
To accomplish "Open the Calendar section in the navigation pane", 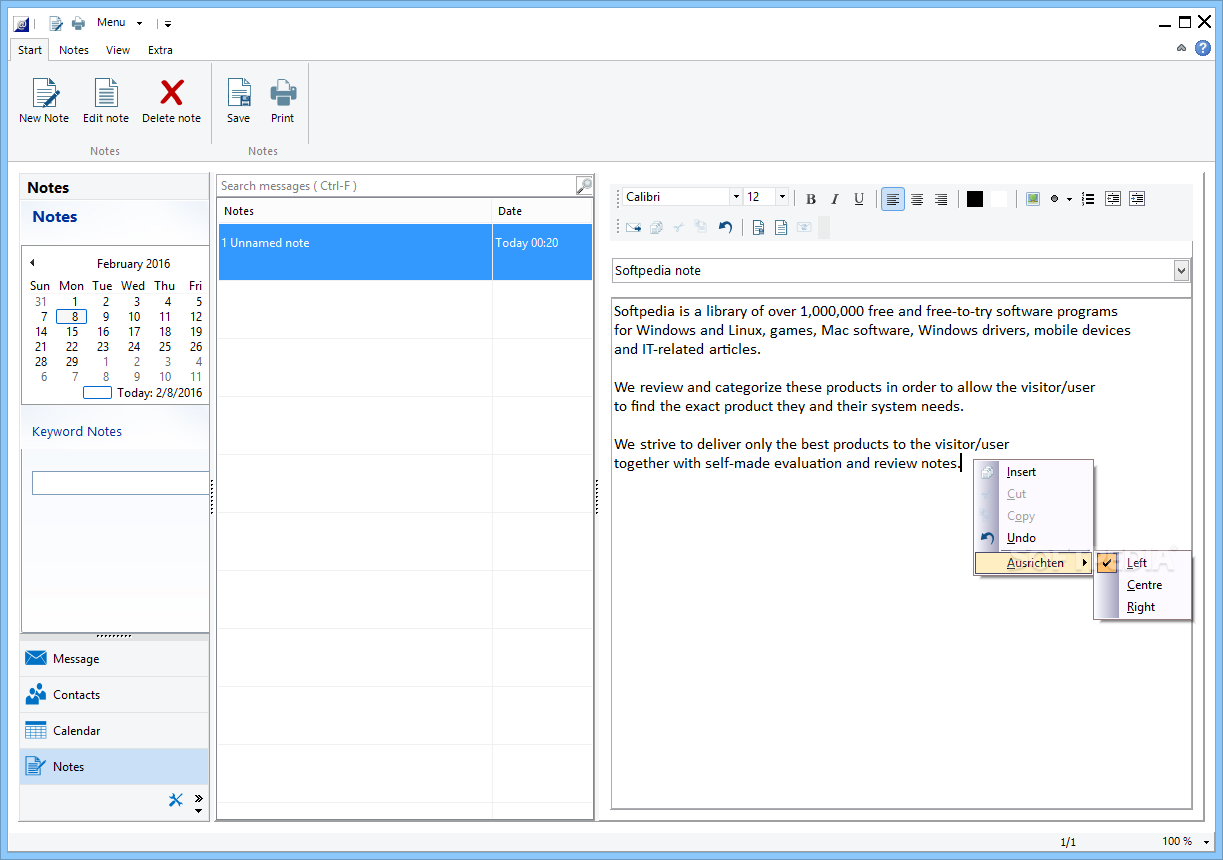I will [114, 731].
